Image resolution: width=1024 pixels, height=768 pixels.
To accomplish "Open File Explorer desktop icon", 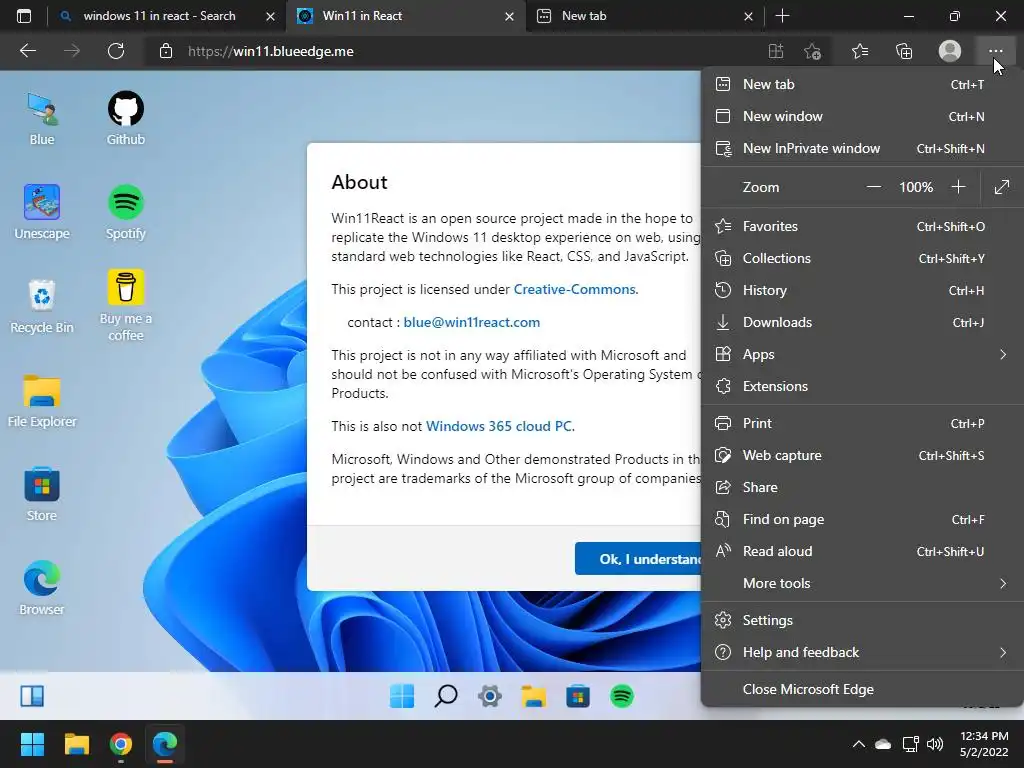I will coord(42,401).
